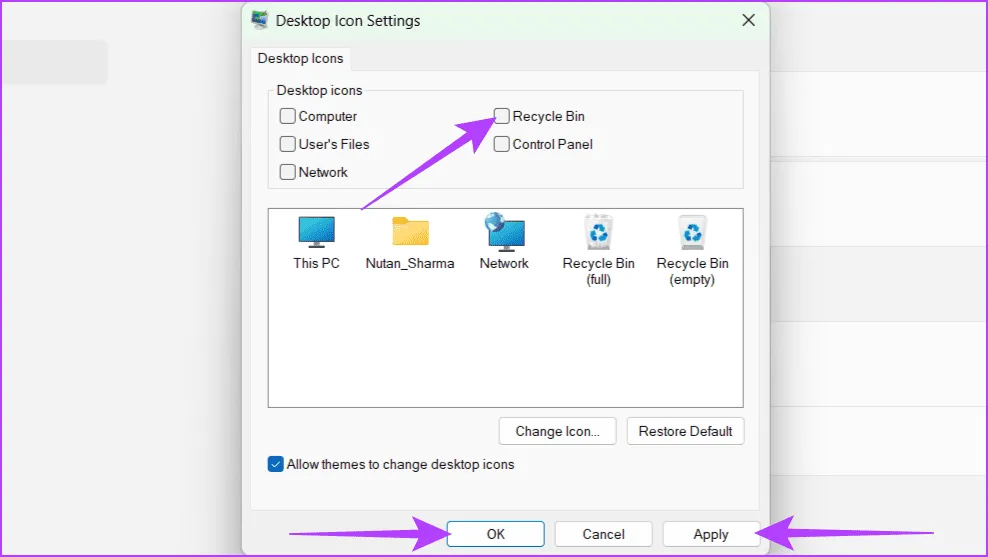The width and height of the screenshot is (988, 557).
Task: Confirm settings with the OK button
Action: (x=495, y=534)
